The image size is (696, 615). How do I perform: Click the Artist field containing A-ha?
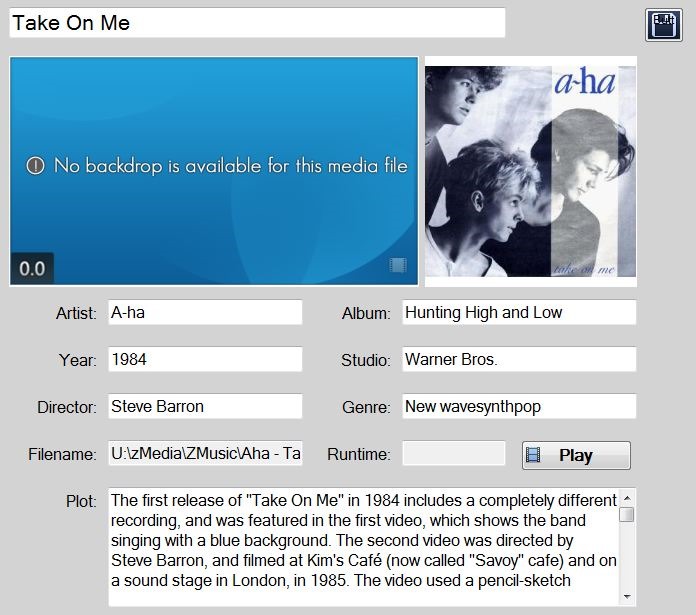tap(205, 312)
